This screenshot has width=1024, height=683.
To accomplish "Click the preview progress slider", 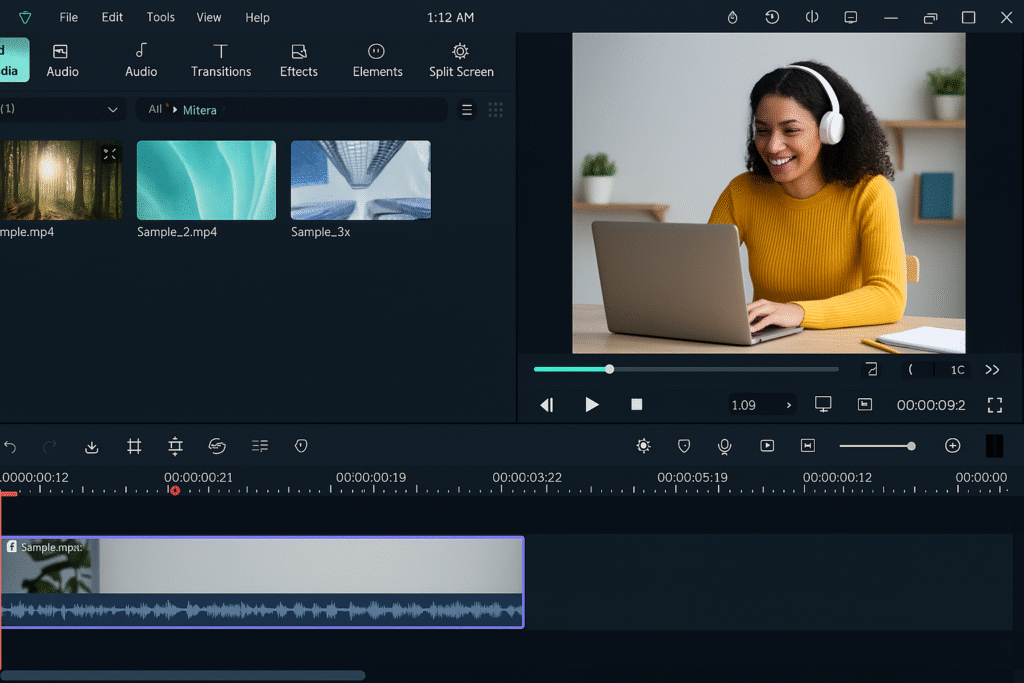I will pyautogui.click(x=686, y=369).
